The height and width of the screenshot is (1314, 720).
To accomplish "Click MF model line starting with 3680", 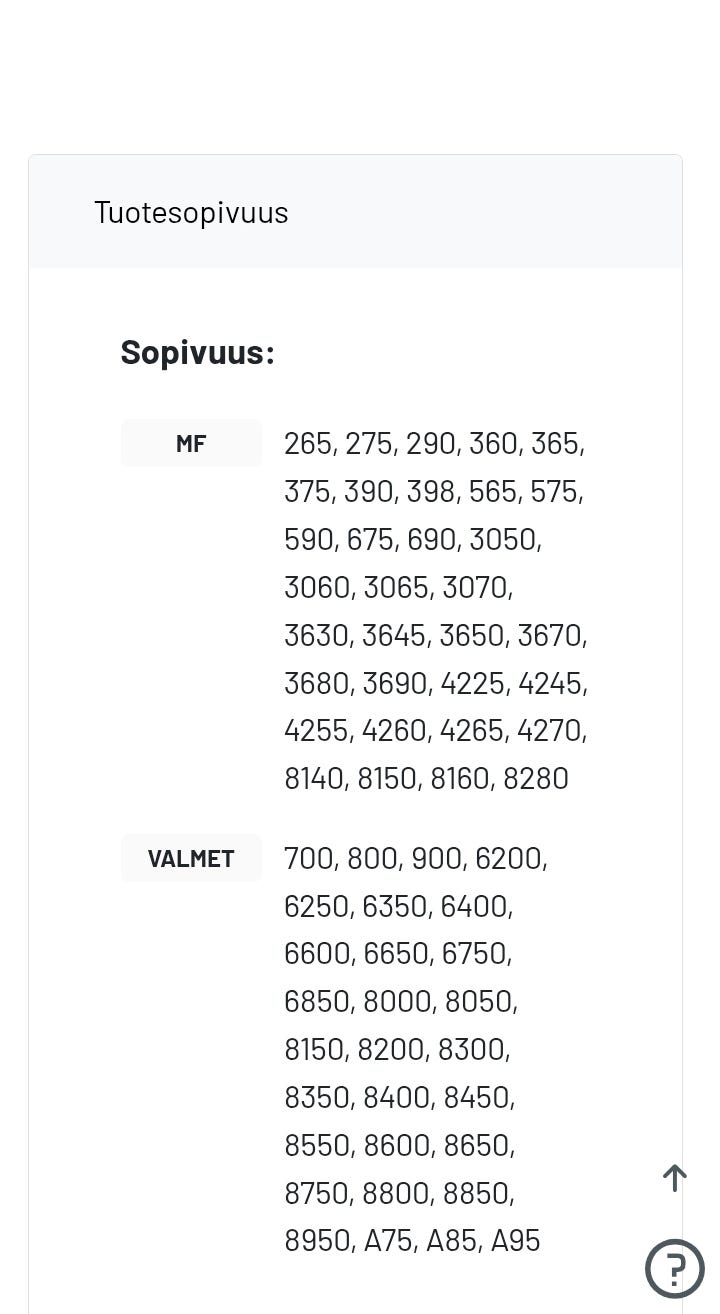I will (x=435, y=683).
